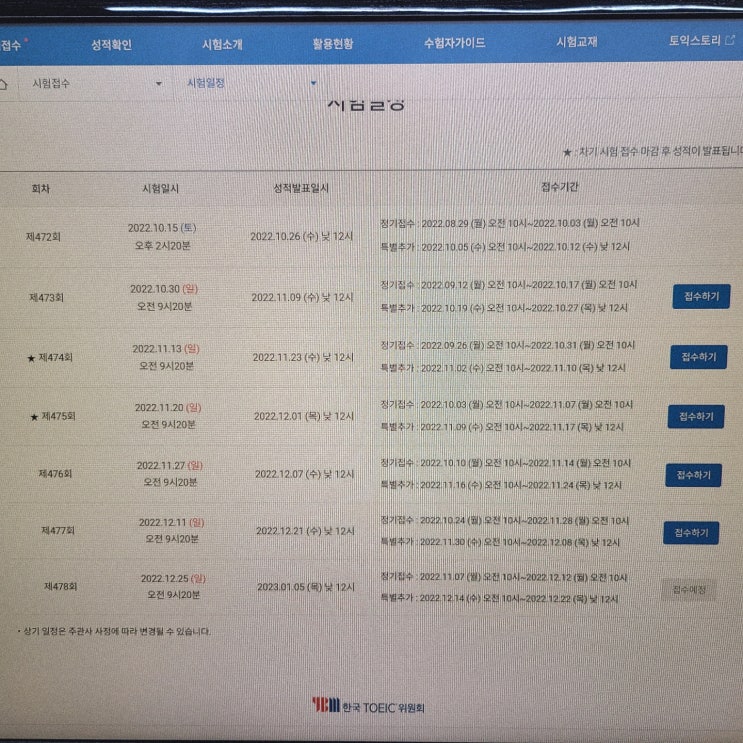The height and width of the screenshot is (743, 743).
Task: Click 특별추가 period starting 2022.12.14
Action: (499, 599)
